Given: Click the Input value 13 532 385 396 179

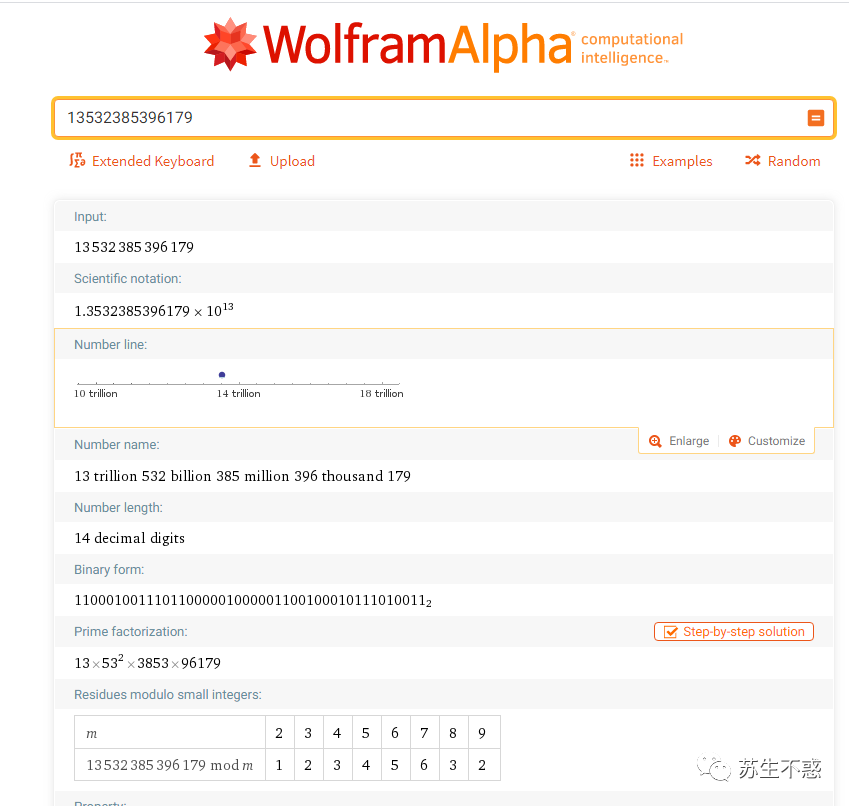Looking at the screenshot, I should pos(134,247).
